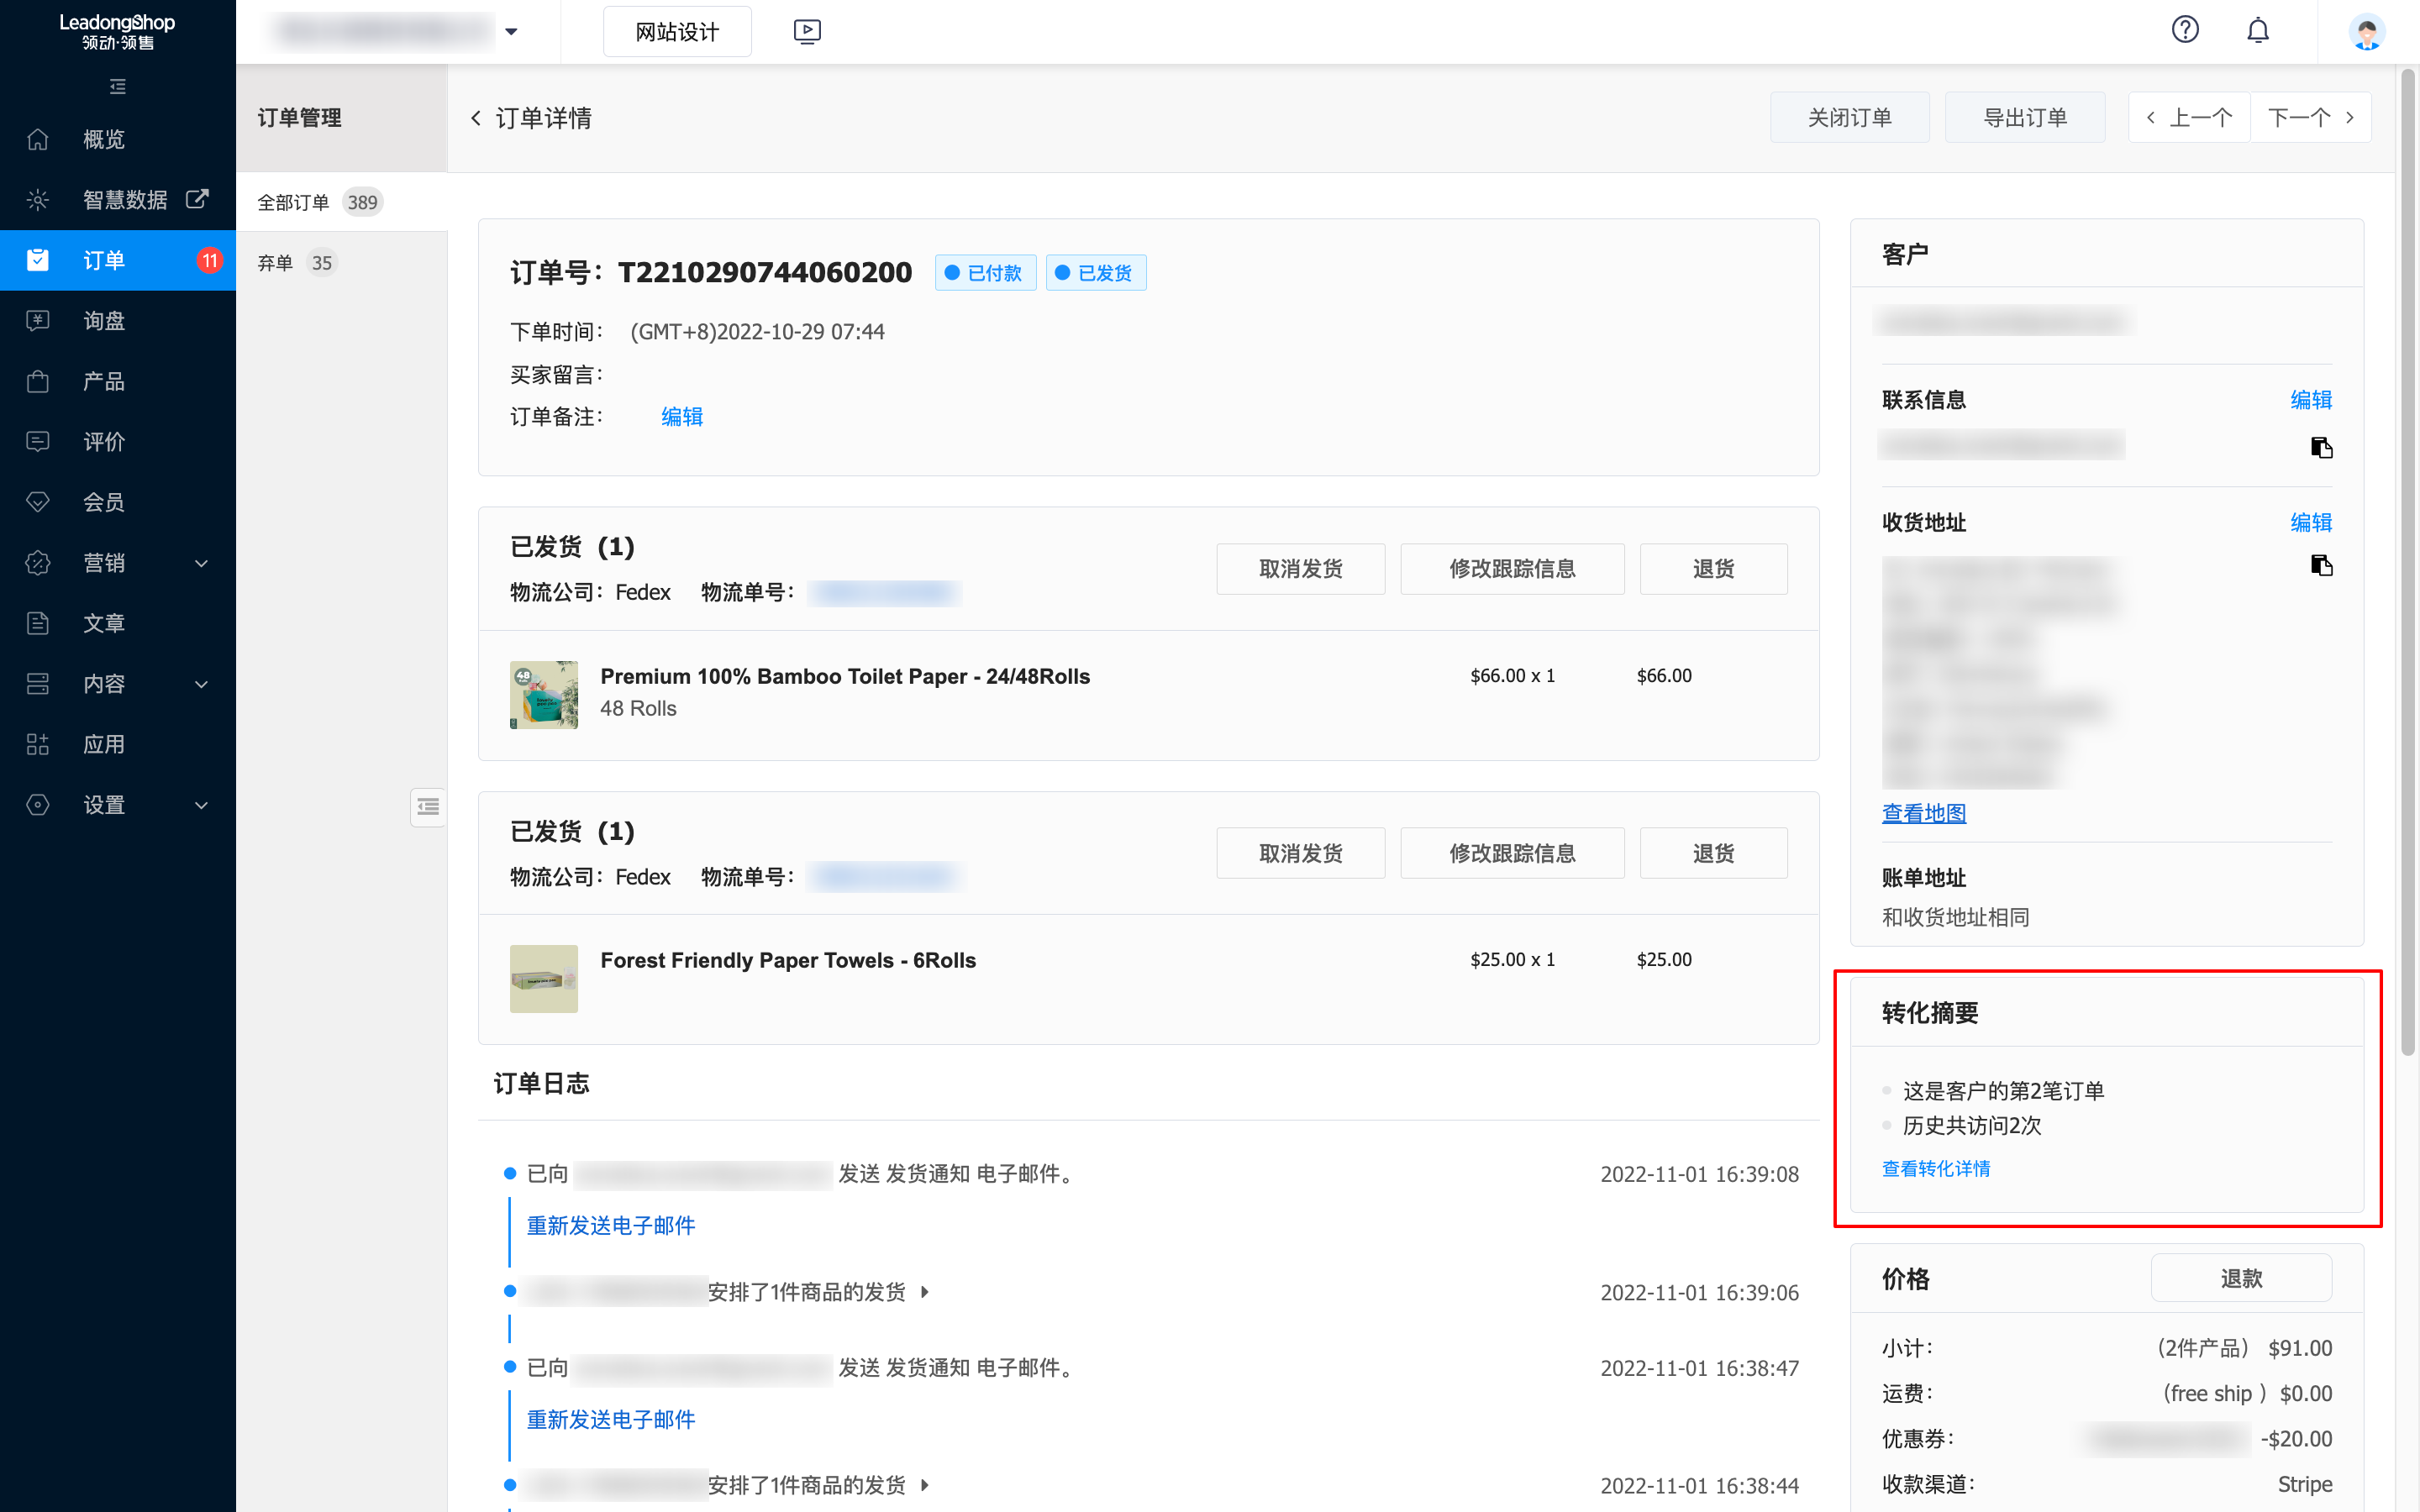2420x1512 pixels.
Task: Copy the shipping address via its clipboard icon
Action: pos(2321,566)
